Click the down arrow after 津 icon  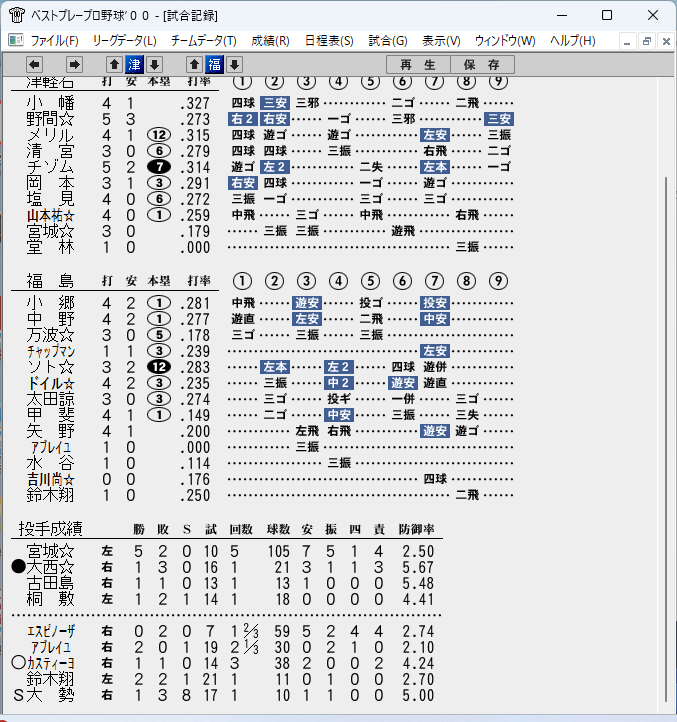tap(155, 64)
